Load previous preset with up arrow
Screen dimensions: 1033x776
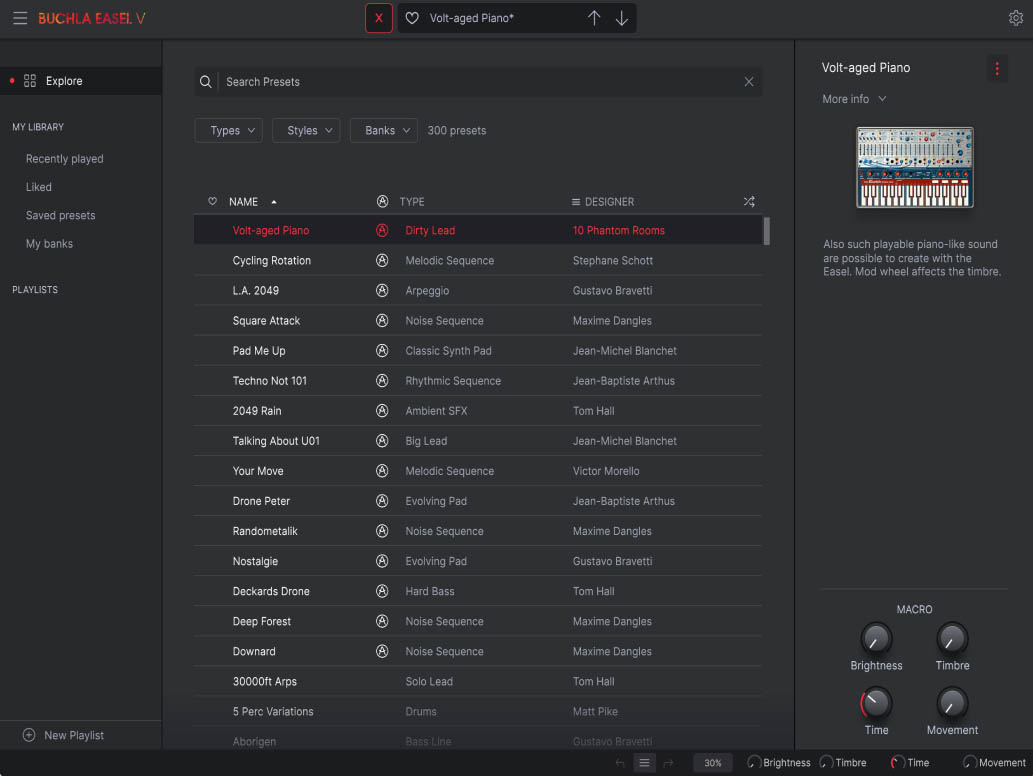click(x=594, y=18)
